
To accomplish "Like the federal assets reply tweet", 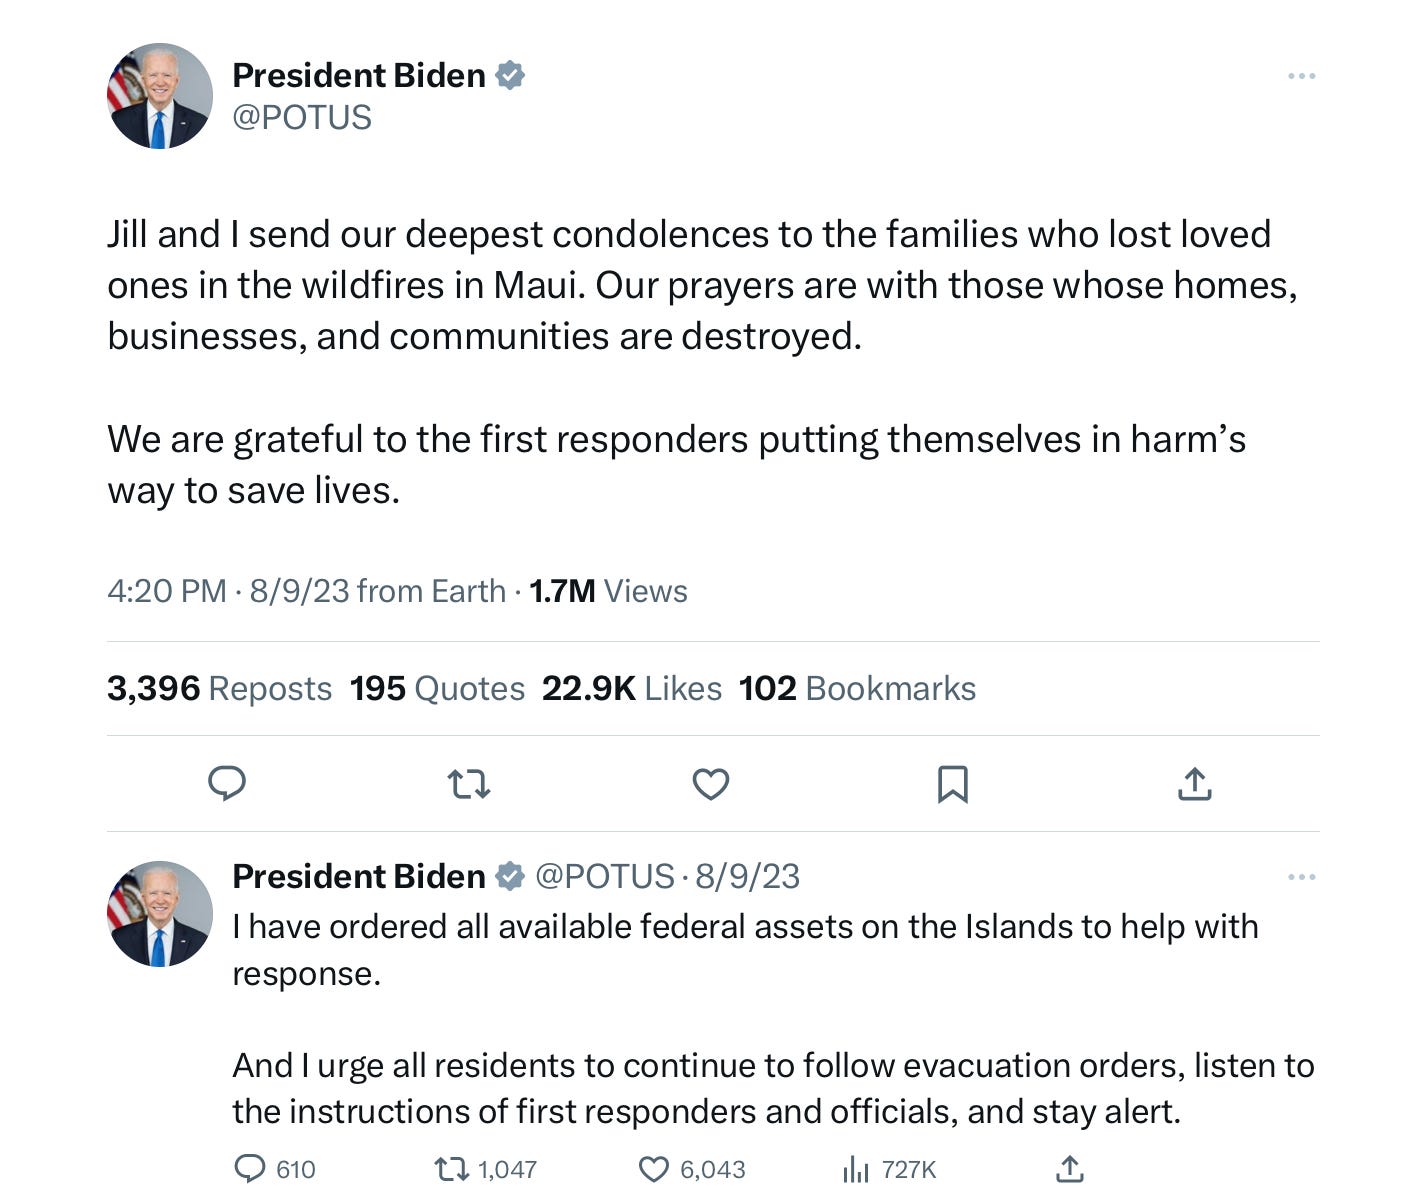I will coord(654,1168).
